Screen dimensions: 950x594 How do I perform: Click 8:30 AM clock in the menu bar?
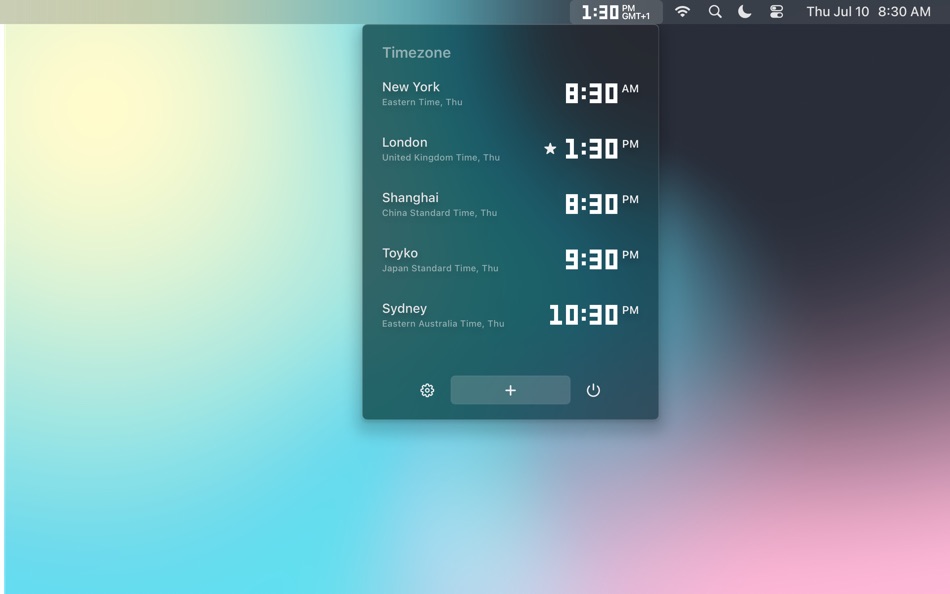pos(905,11)
